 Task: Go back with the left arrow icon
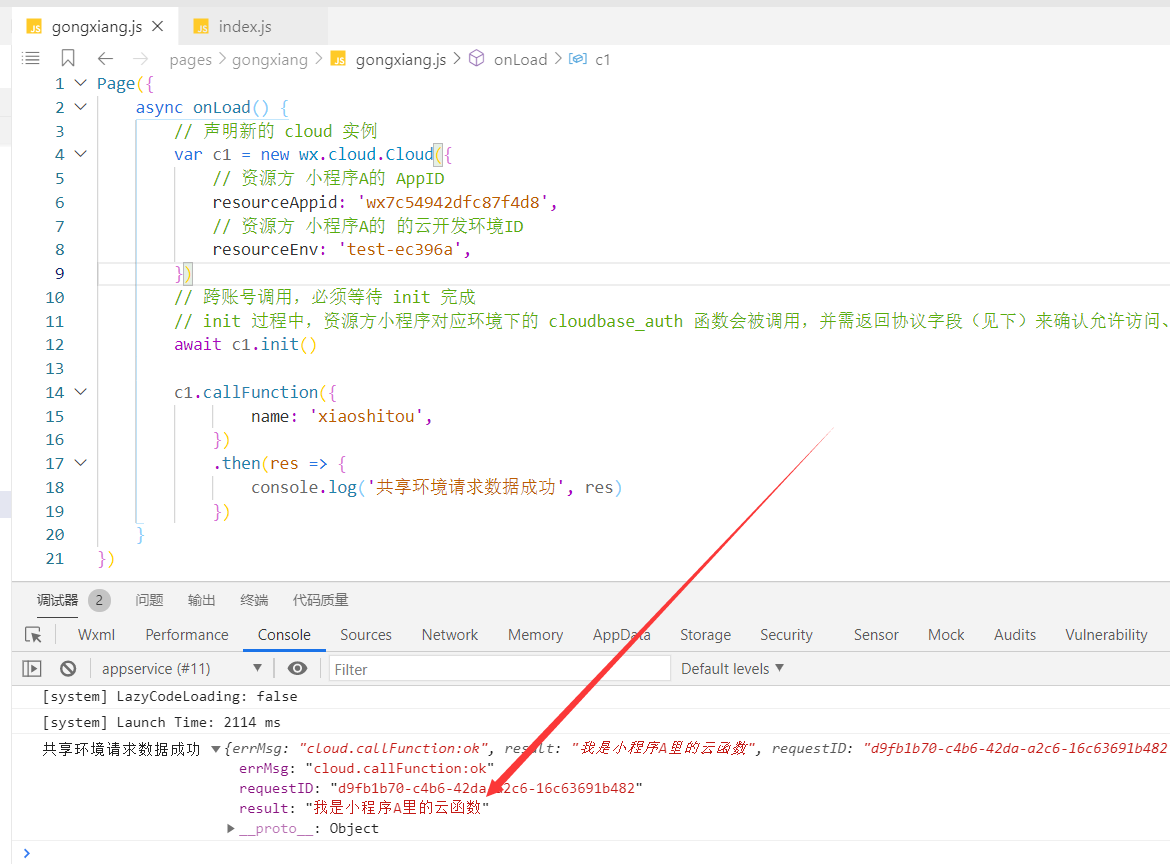click(105, 58)
